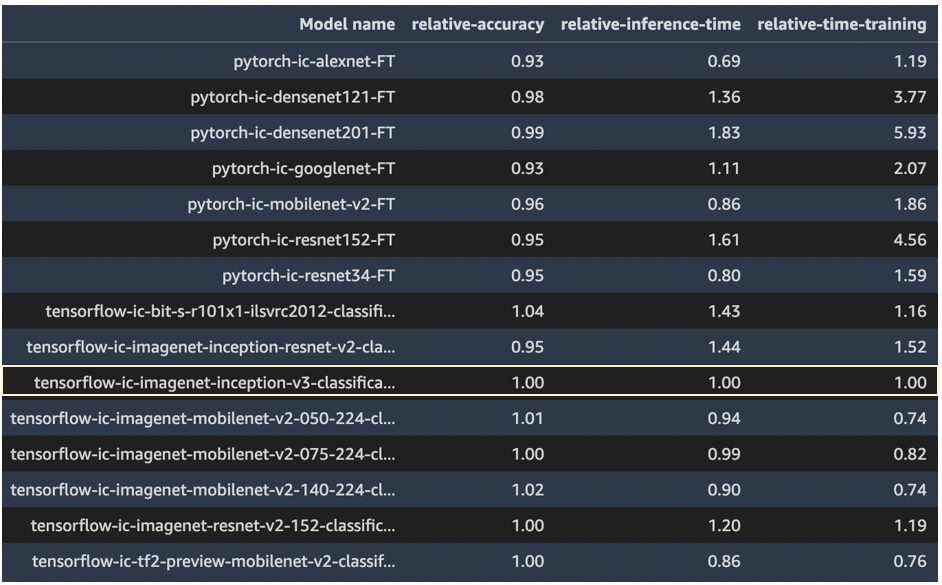Click alexnet training time value 1.19
The height and width of the screenshot is (585, 942).
point(910,61)
